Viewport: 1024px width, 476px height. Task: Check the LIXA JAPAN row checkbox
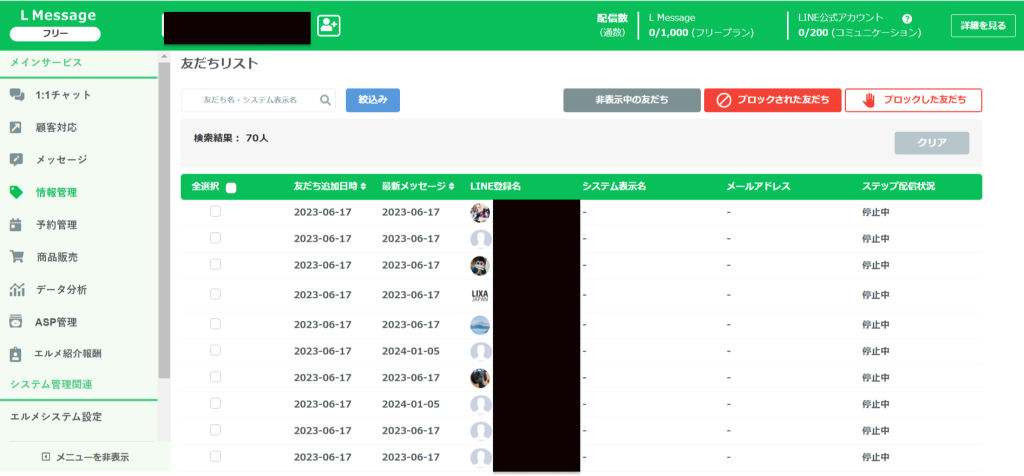215,295
